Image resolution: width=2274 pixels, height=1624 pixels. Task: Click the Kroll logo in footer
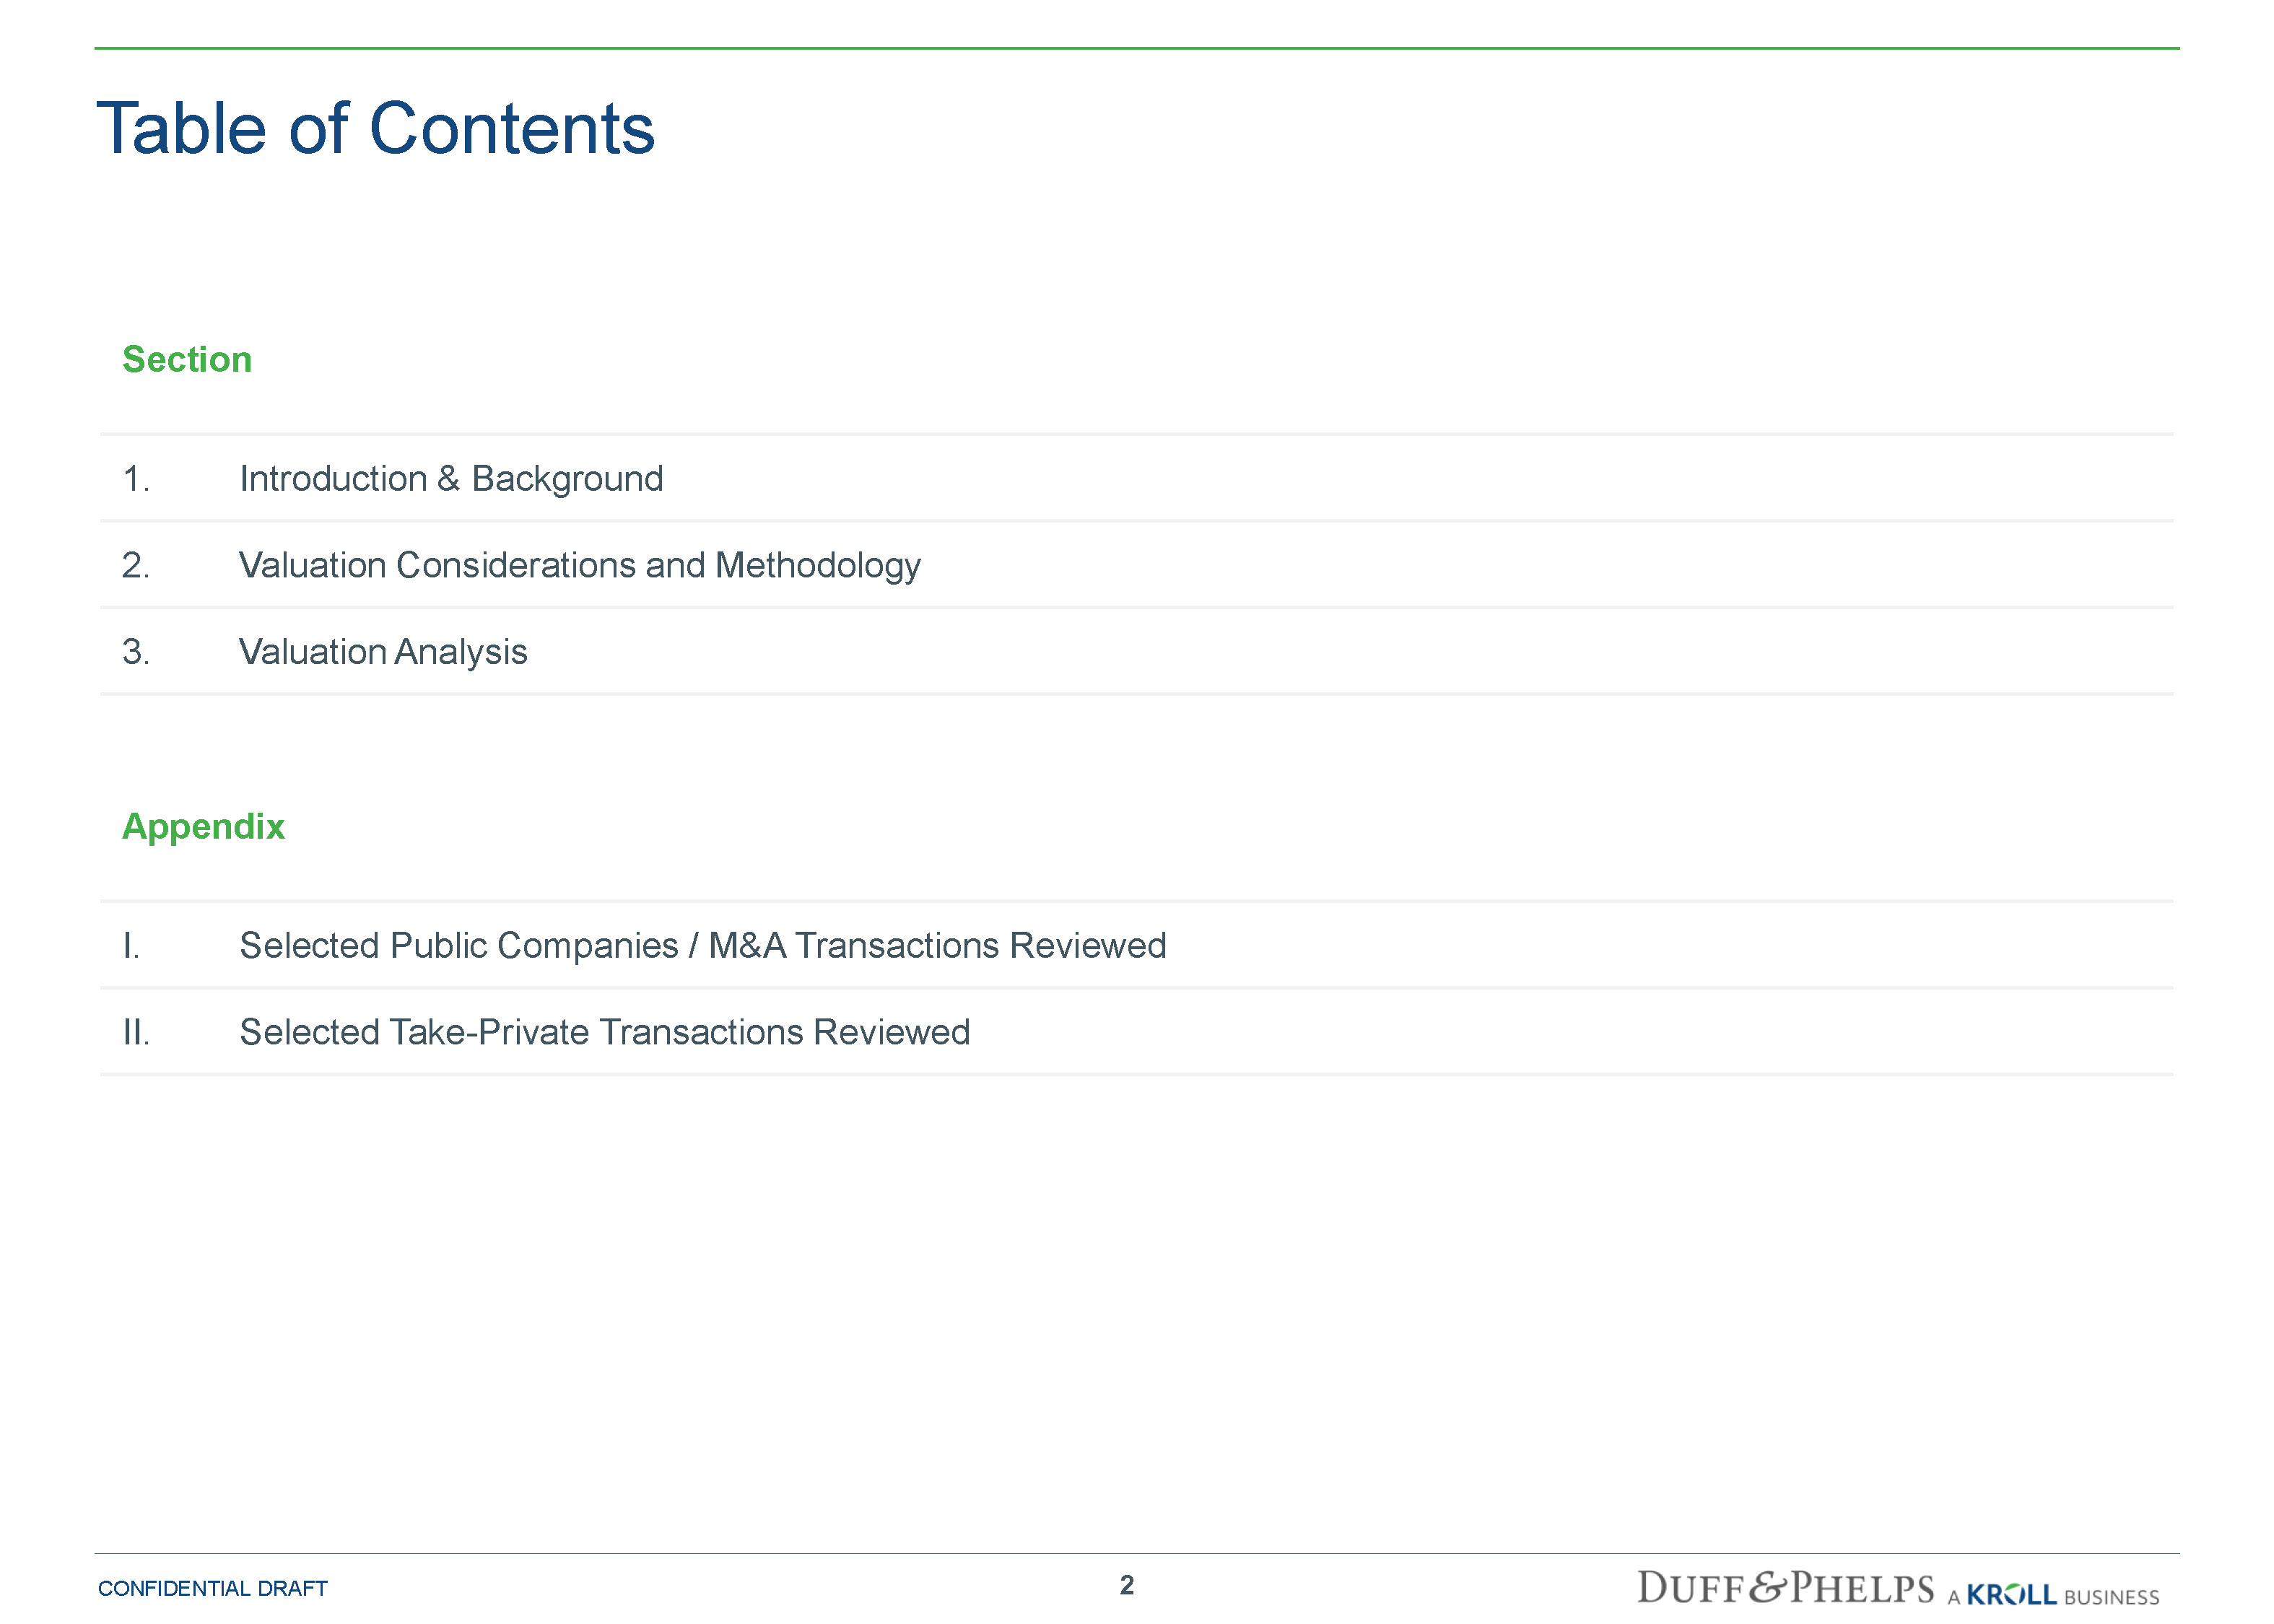(x=2011, y=1594)
